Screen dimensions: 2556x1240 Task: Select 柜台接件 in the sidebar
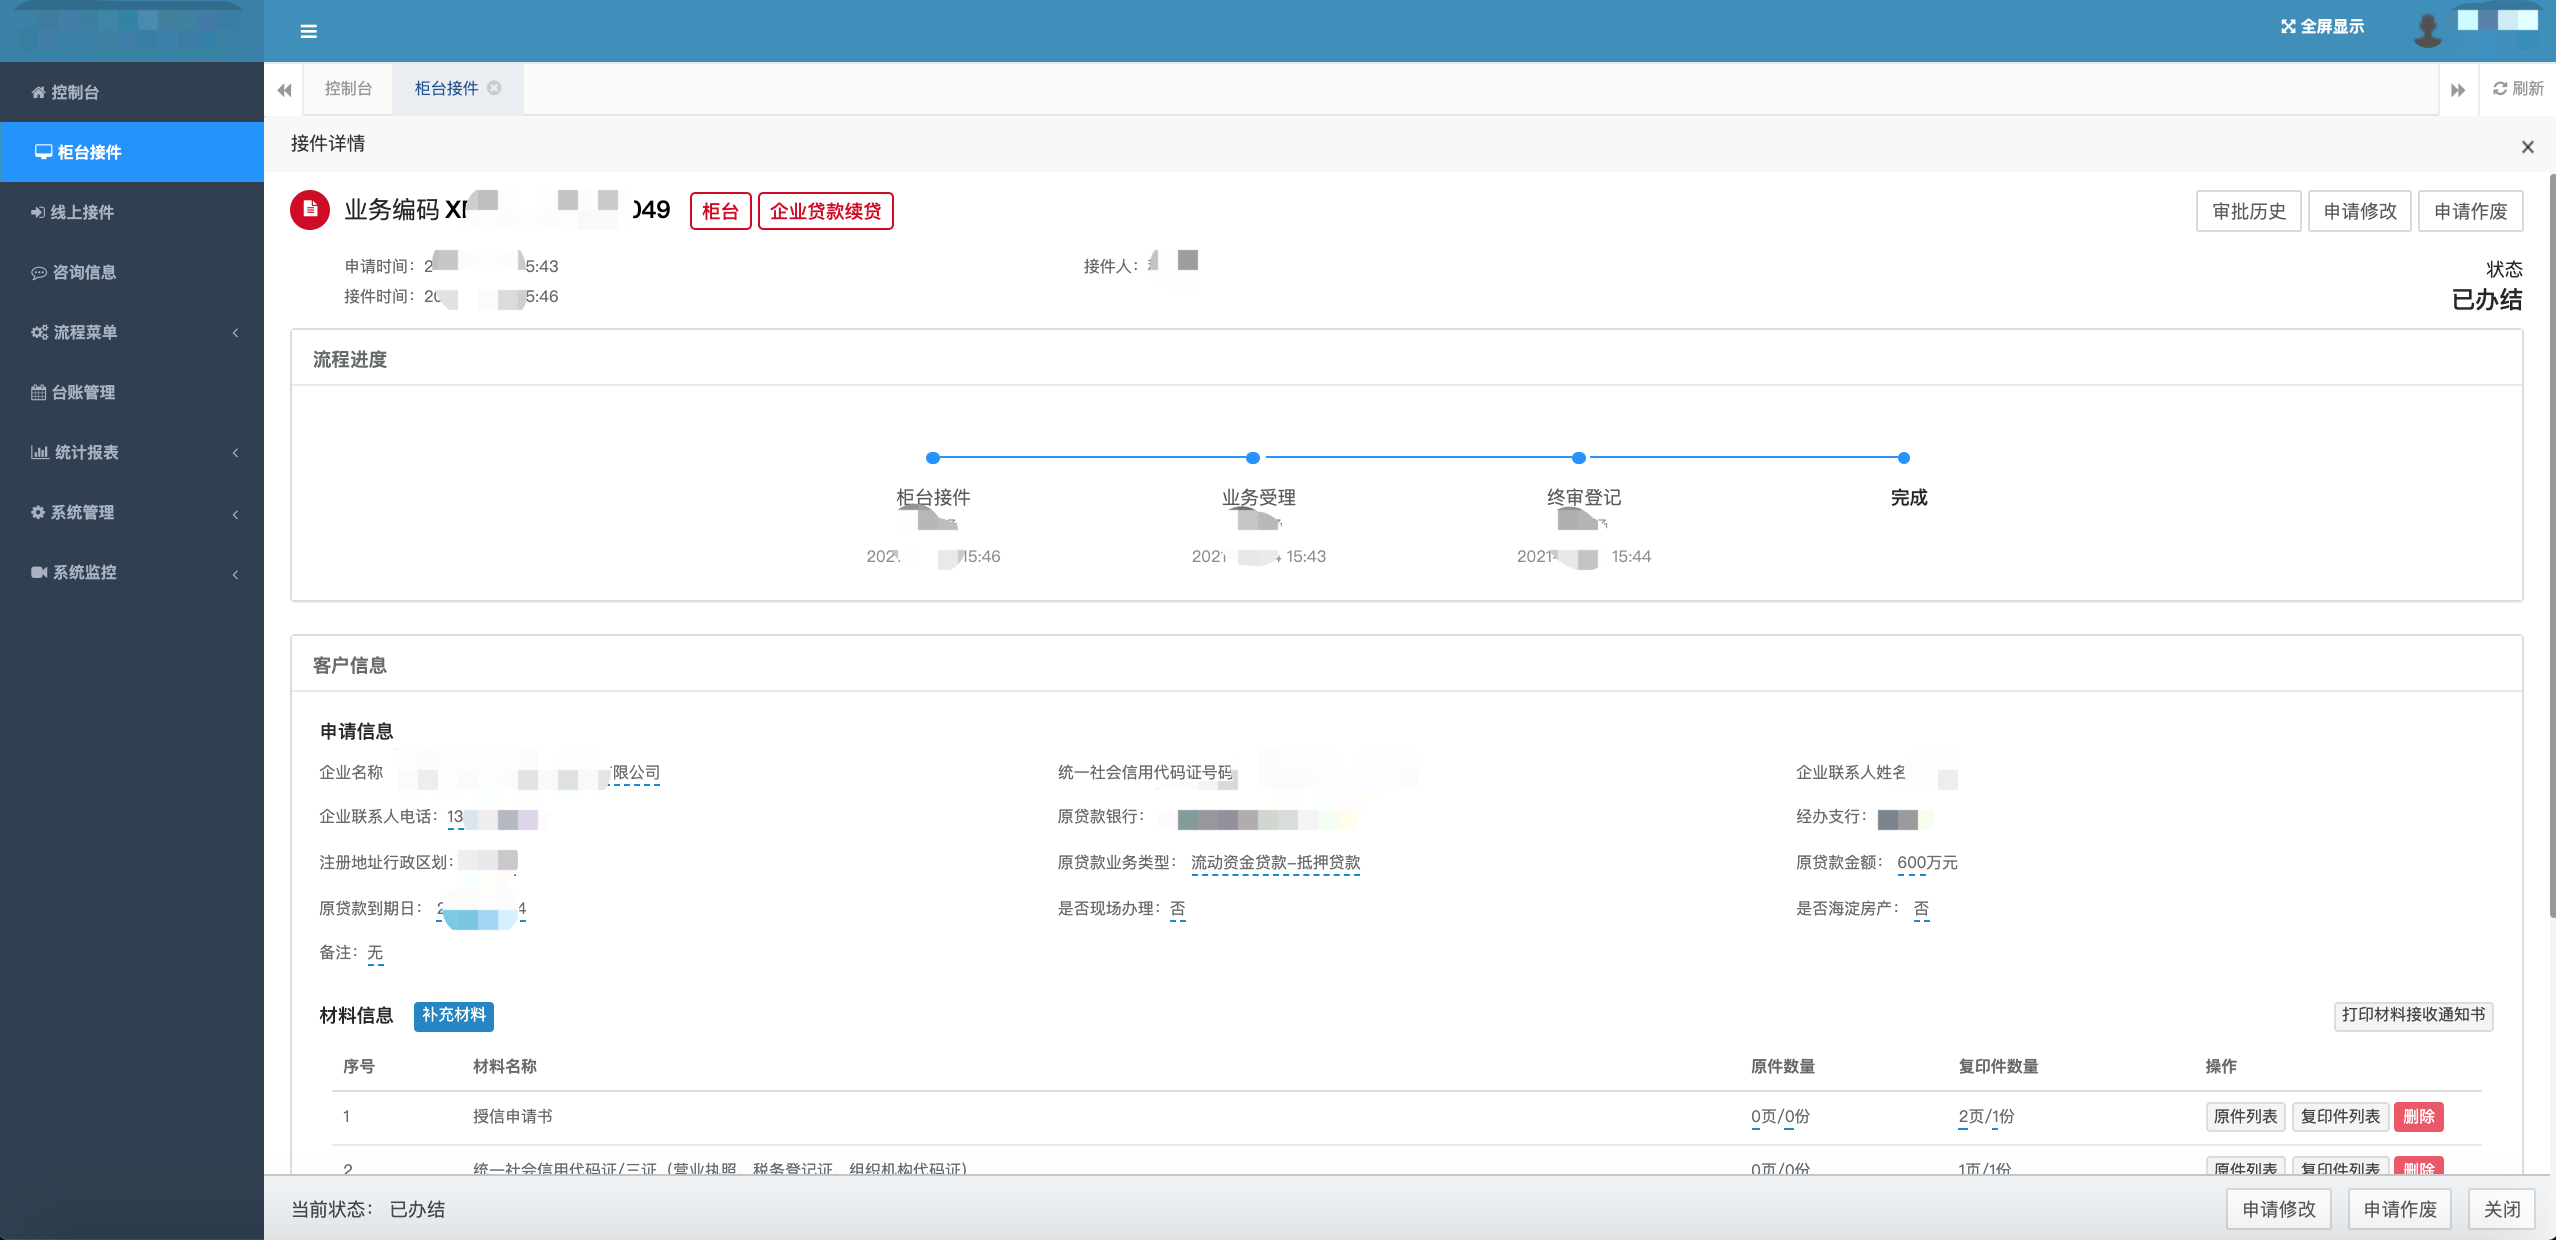(x=132, y=152)
